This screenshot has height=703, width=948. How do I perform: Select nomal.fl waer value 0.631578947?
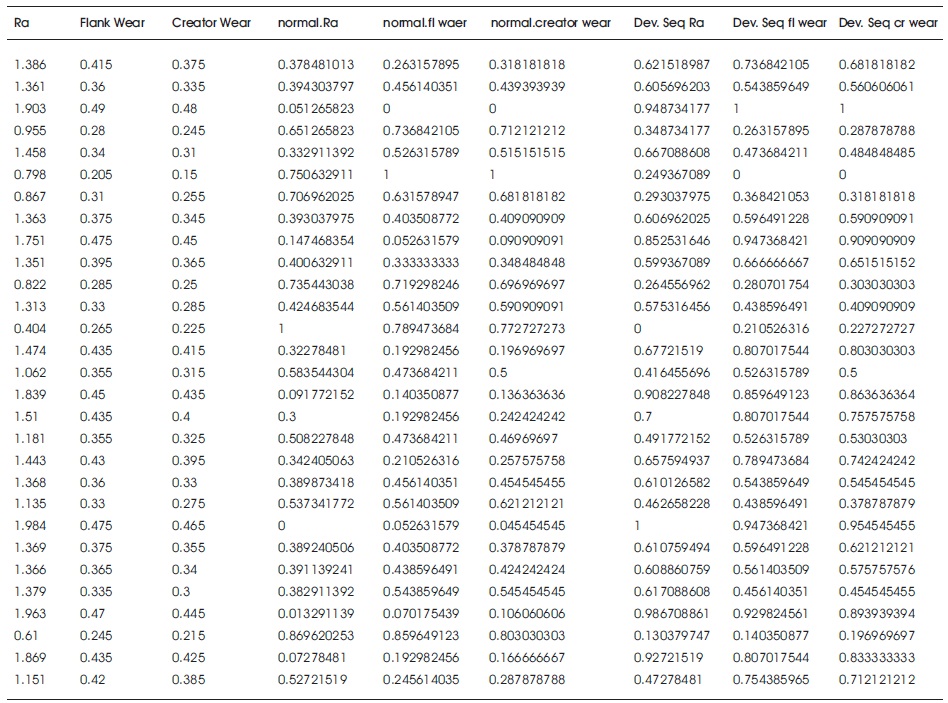click(x=421, y=197)
